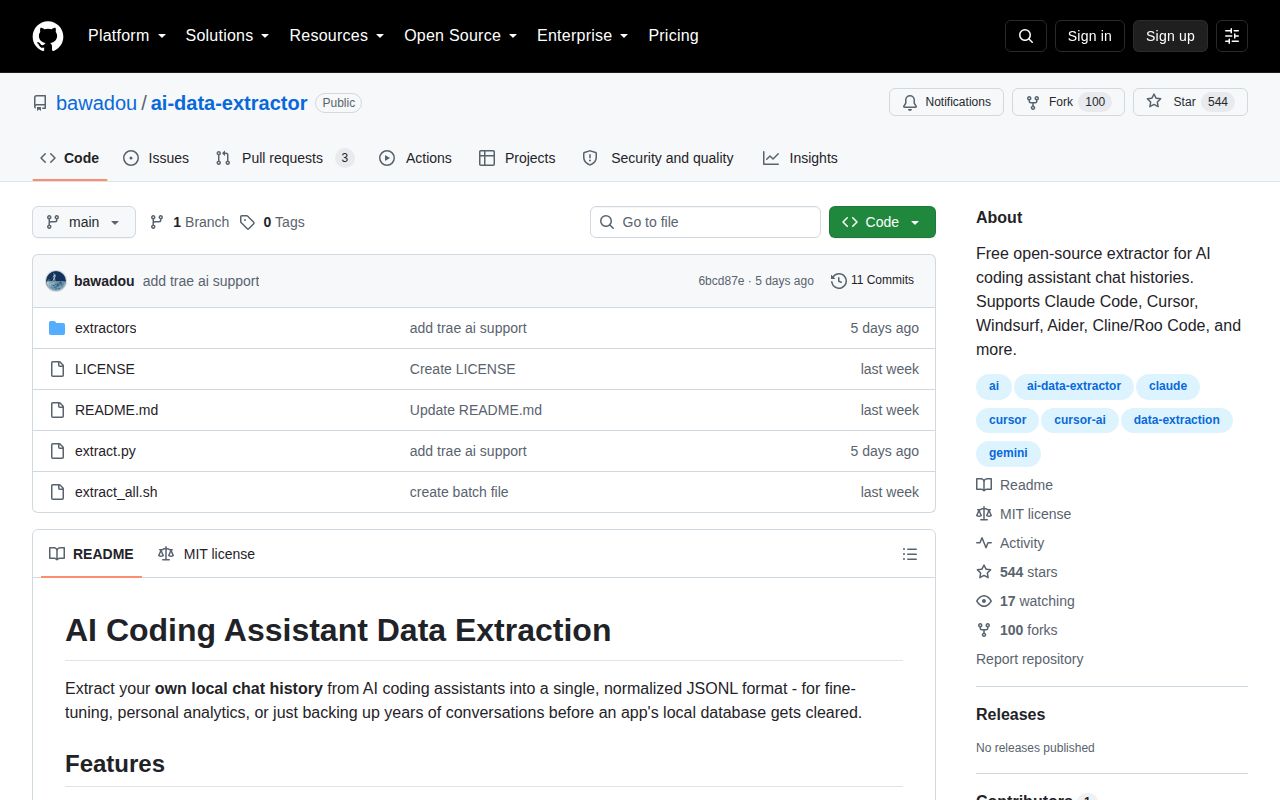
Task: Click the scale icon beside MIT license in About
Action: pos(984,514)
